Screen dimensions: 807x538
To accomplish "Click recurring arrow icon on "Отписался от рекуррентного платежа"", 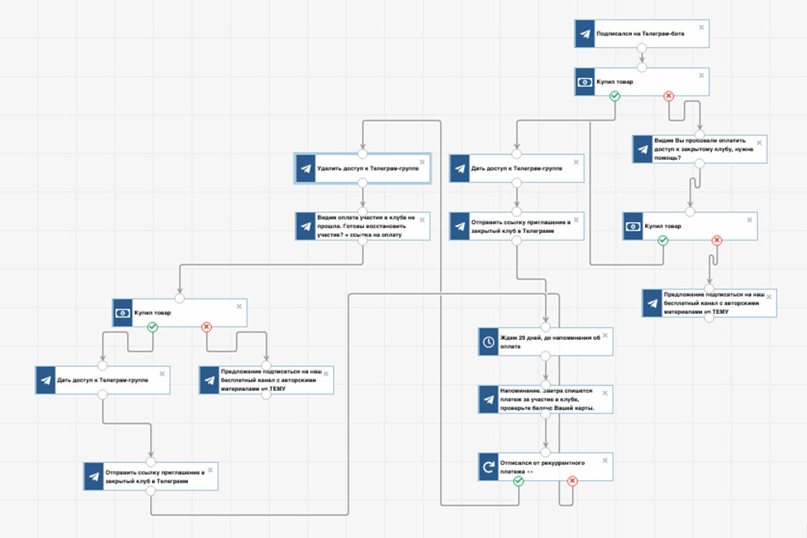I will pyautogui.click(x=488, y=468).
